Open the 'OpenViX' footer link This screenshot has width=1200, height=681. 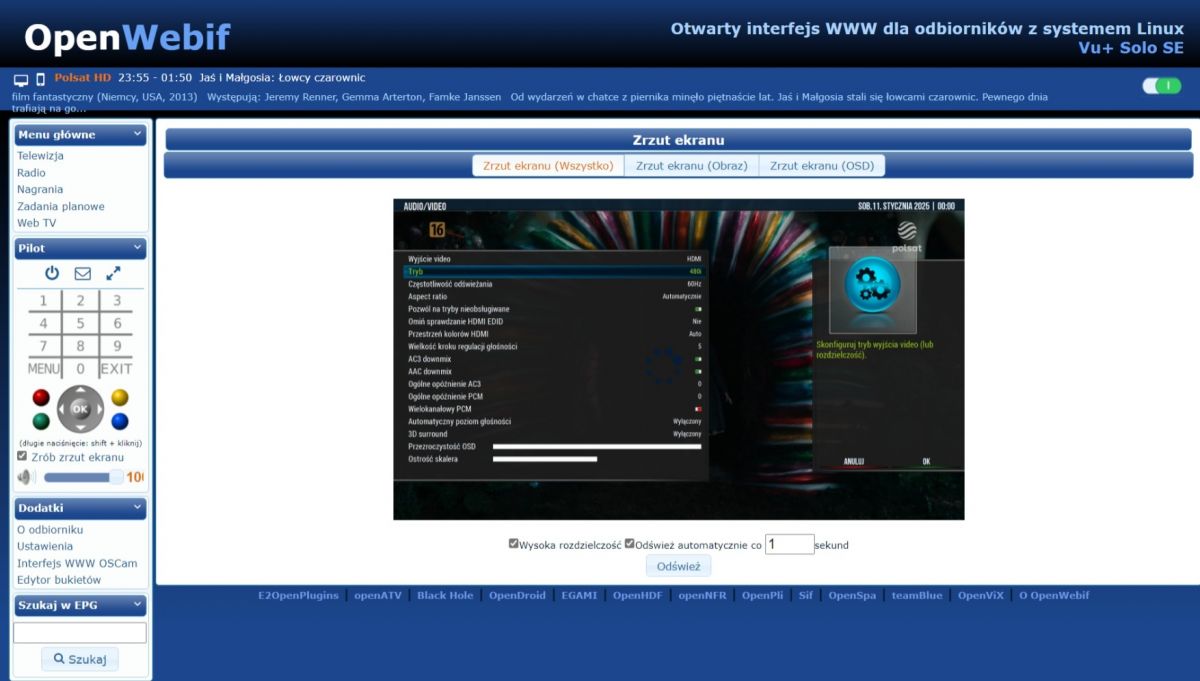click(980, 595)
